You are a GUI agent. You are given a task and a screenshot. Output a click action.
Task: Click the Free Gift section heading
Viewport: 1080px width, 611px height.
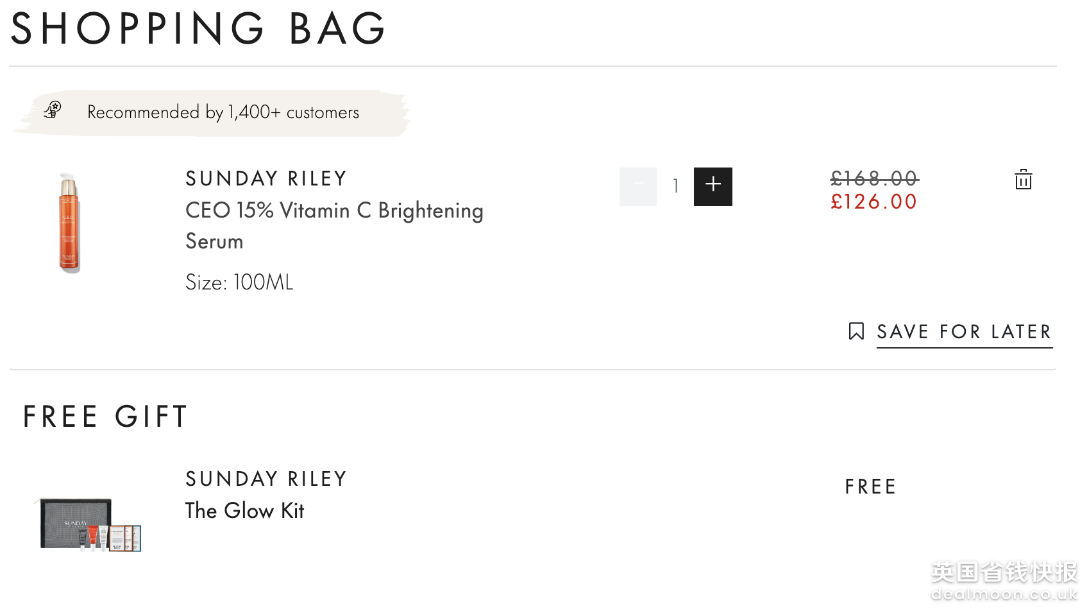click(x=105, y=416)
